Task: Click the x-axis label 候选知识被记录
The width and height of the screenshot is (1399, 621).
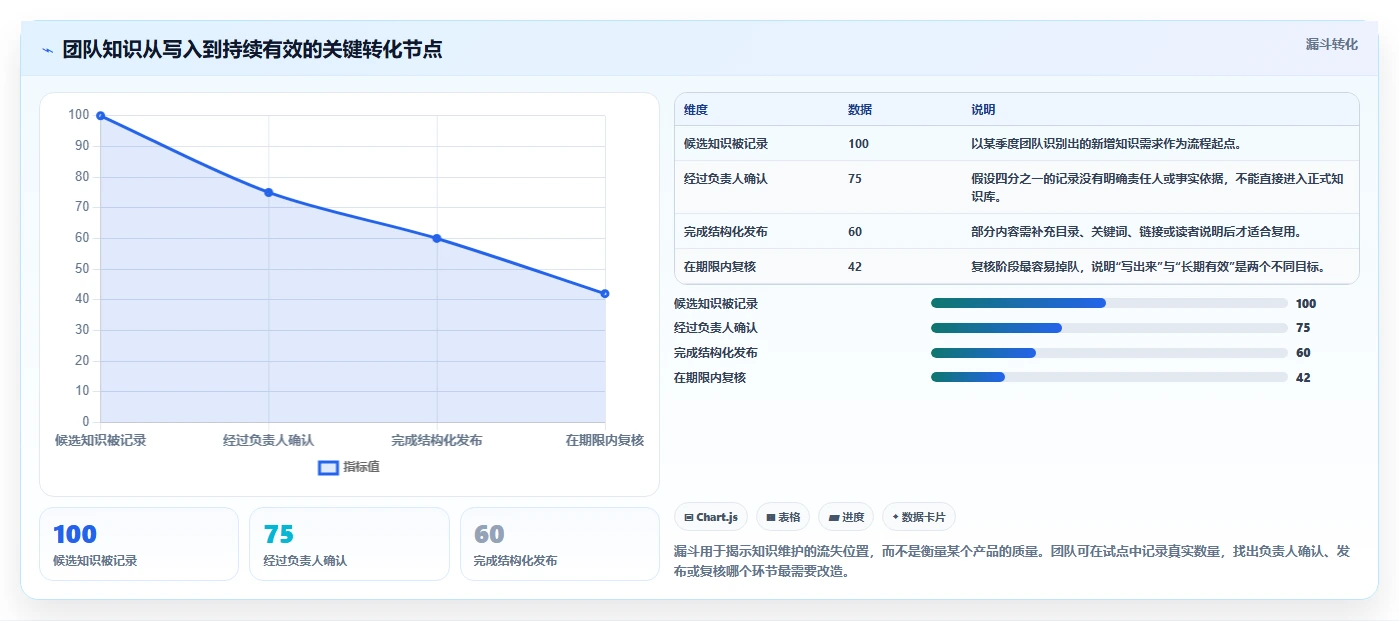Action: coord(100,440)
